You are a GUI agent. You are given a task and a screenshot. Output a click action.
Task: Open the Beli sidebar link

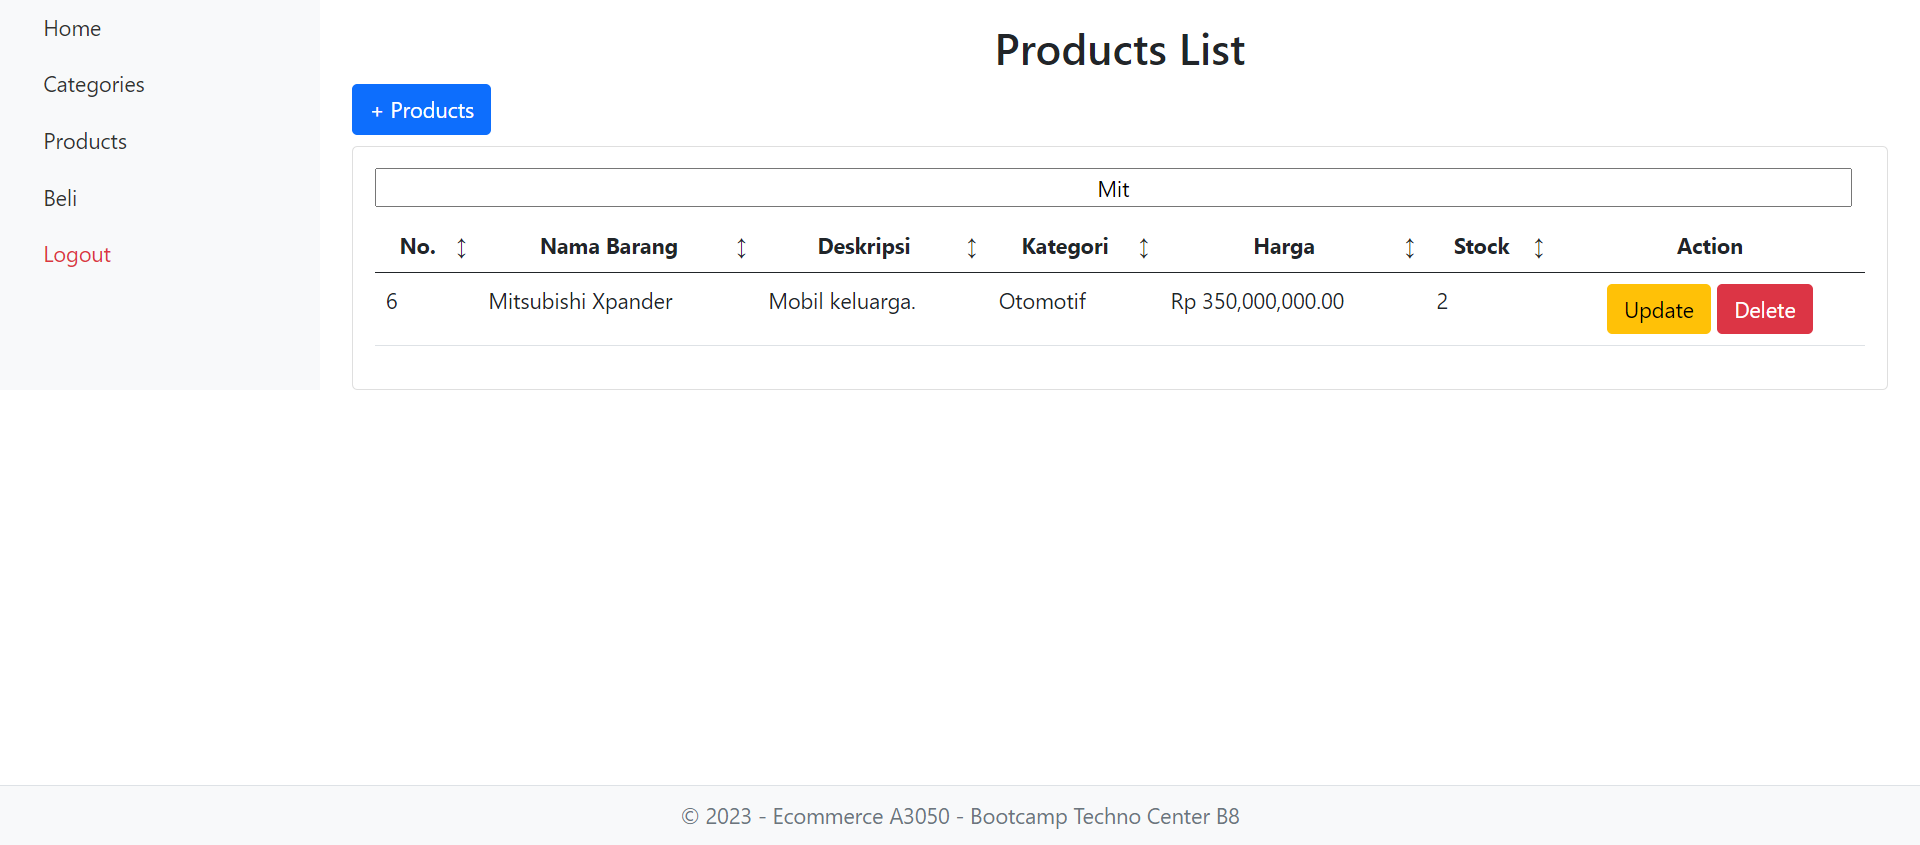[x=60, y=199]
